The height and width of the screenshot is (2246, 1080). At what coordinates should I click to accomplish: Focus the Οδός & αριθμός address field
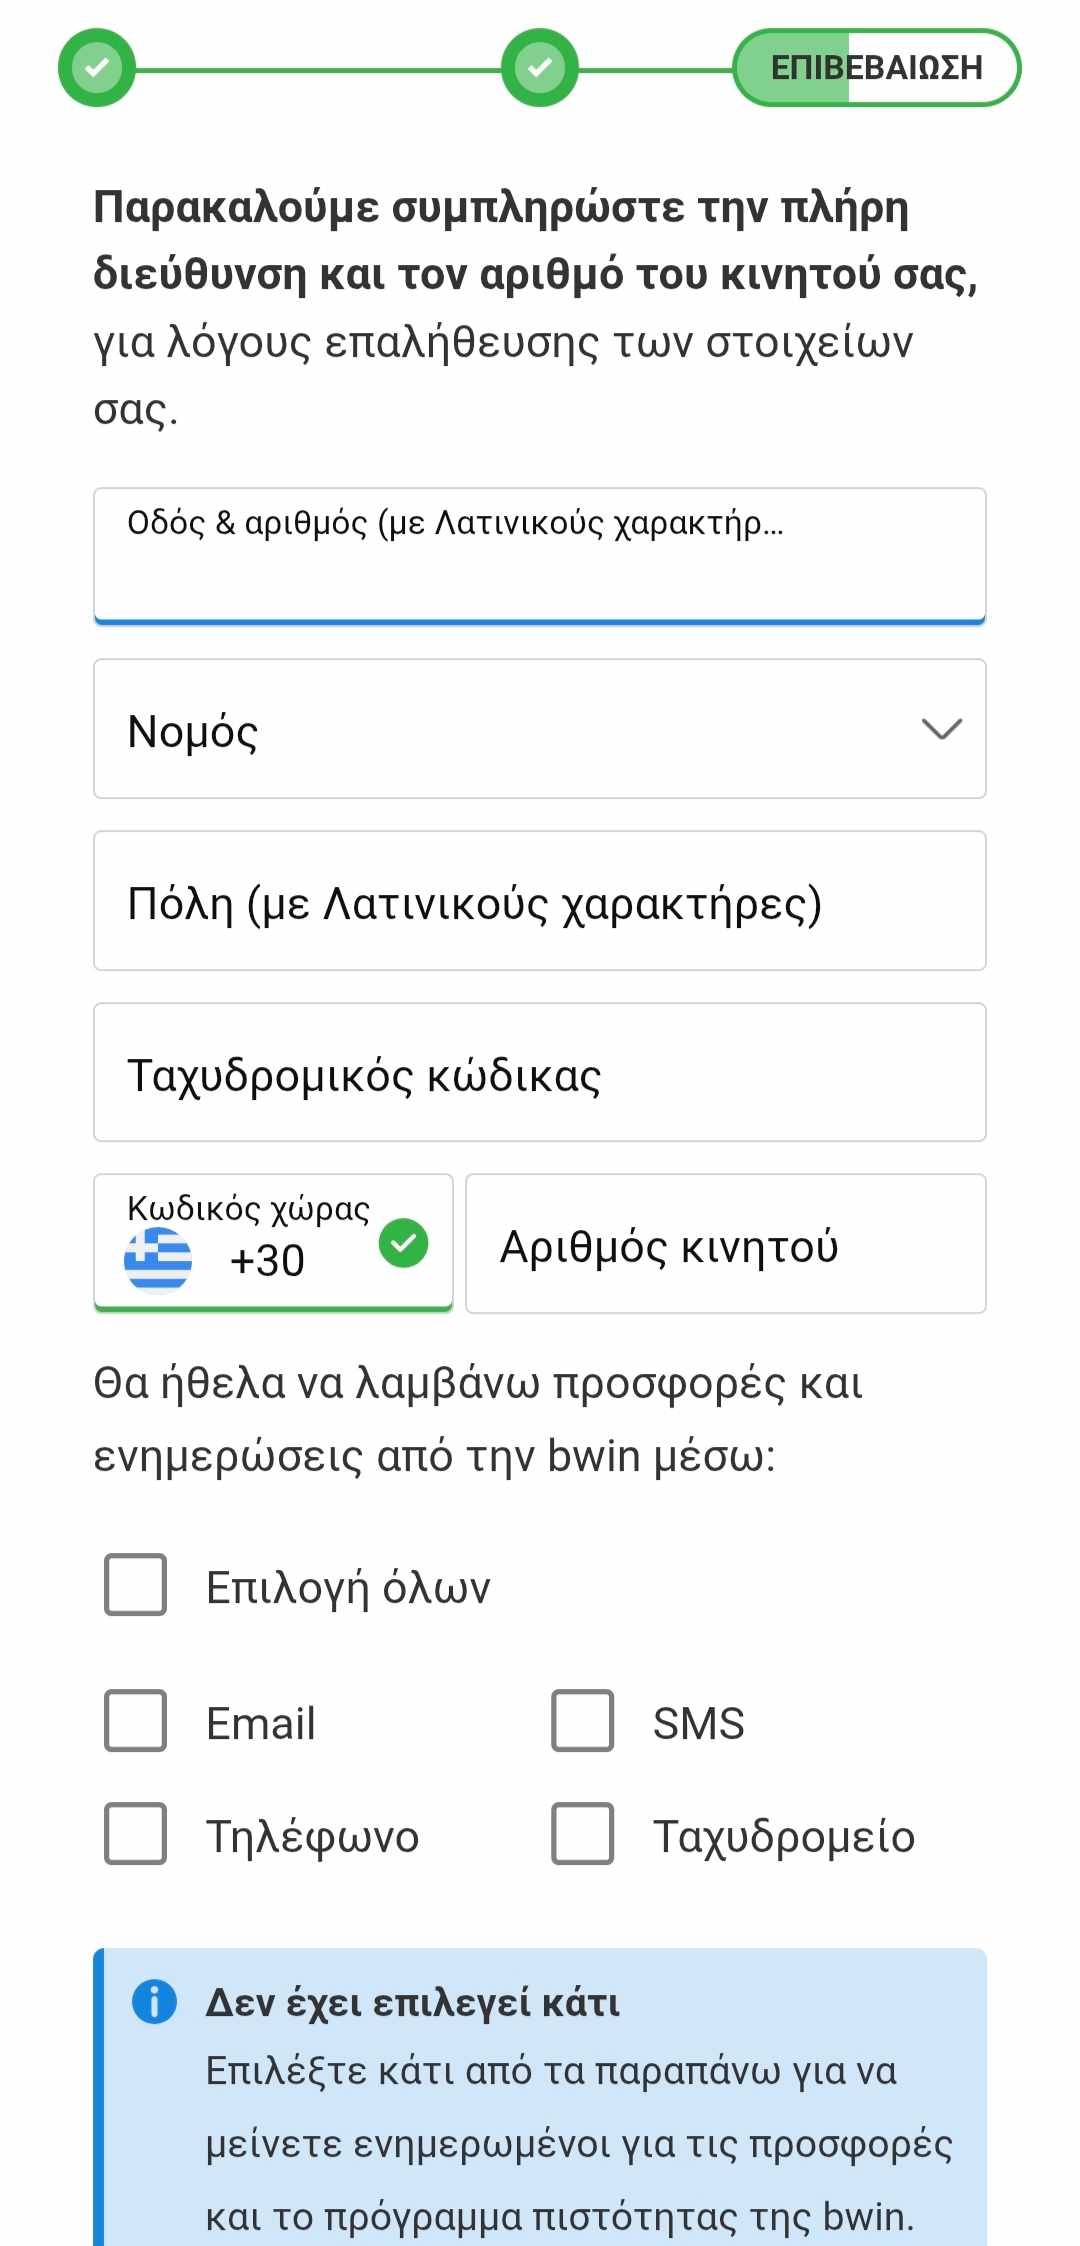click(540, 556)
